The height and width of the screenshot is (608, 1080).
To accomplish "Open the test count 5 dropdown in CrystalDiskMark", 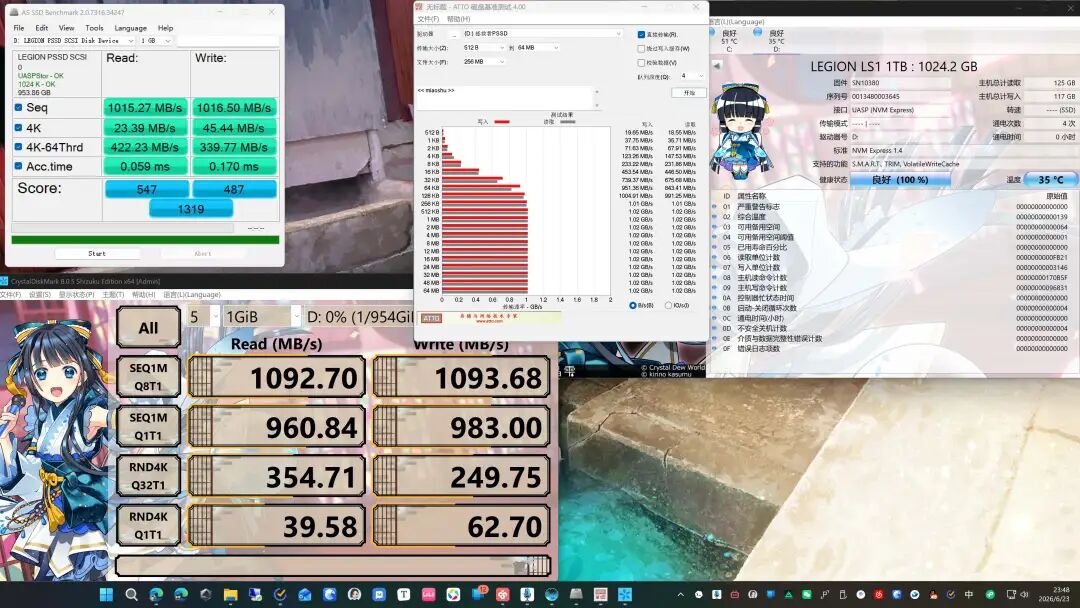I will [203, 317].
